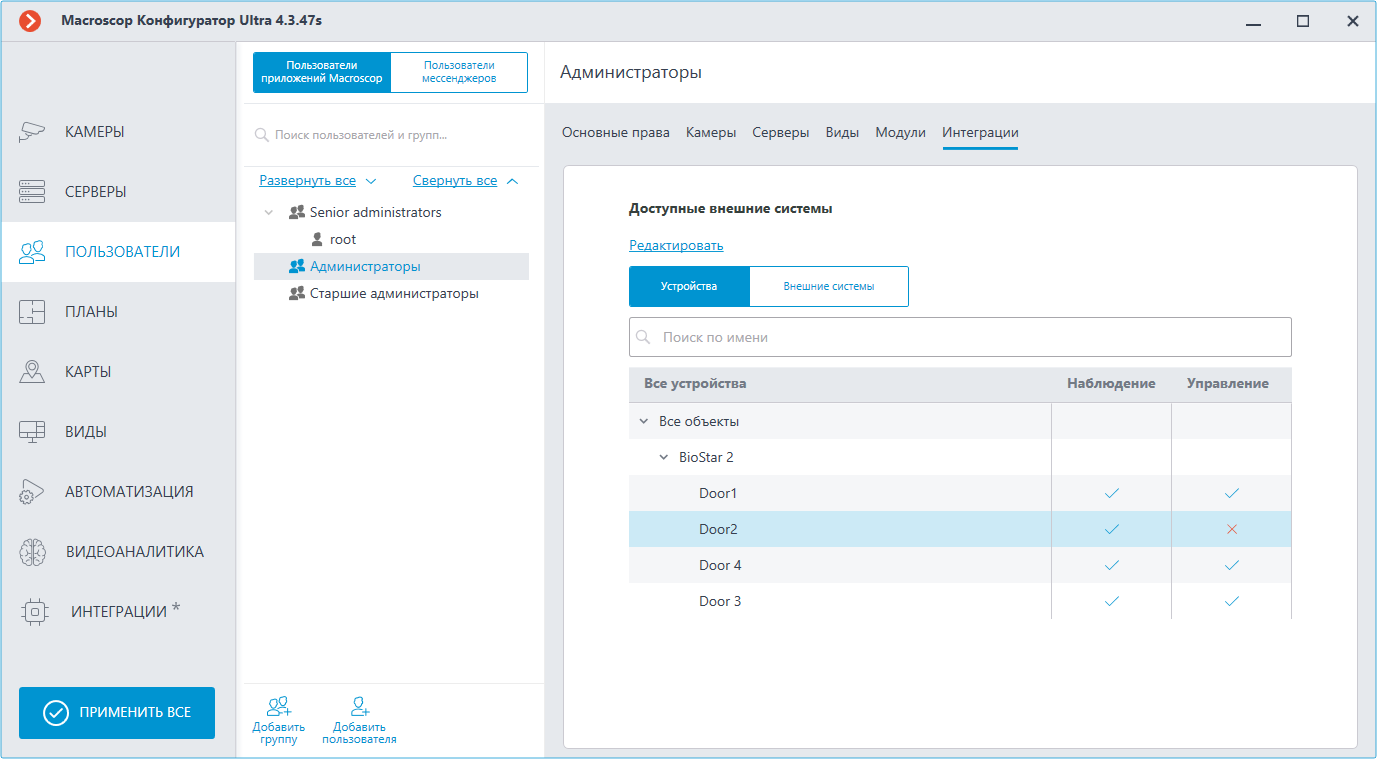The width and height of the screenshot is (1377, 759).
Task: Click the magnifier icon in user search
Action: click(x=262, y=134)
